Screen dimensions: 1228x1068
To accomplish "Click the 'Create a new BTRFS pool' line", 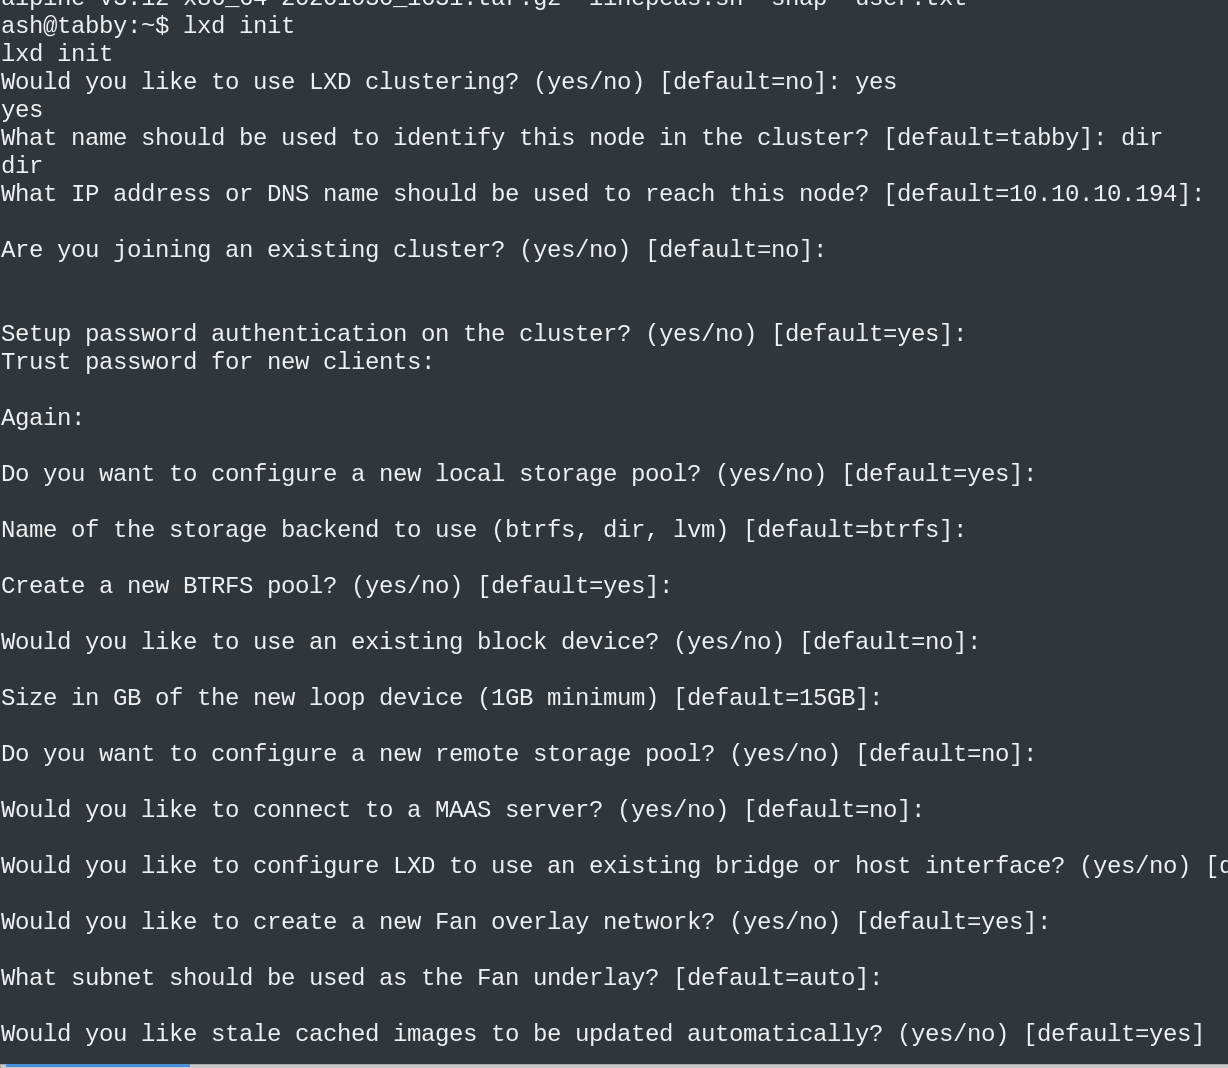I will 336,585.
